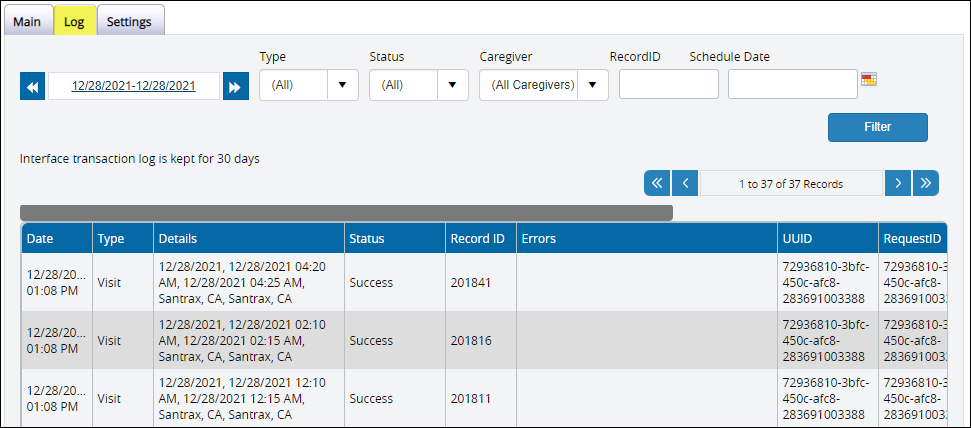Go to previous date range
Image resolution: width=971 pixels, height=428 pixels.
coord(32,86)
